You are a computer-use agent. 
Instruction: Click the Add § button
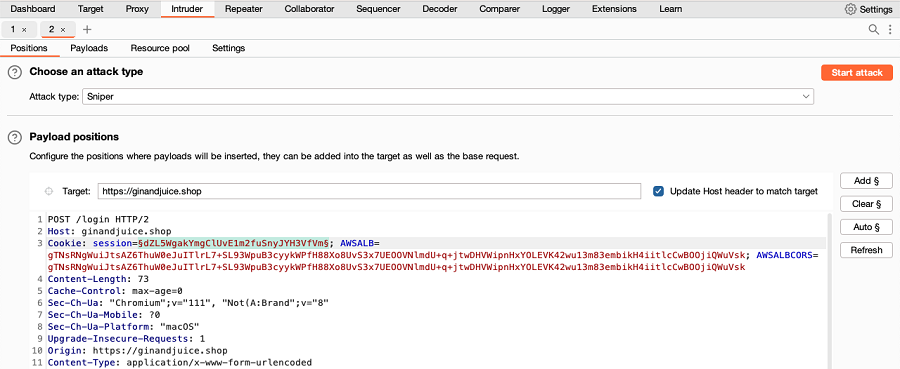pyautogui.click(x=866, y=181)
